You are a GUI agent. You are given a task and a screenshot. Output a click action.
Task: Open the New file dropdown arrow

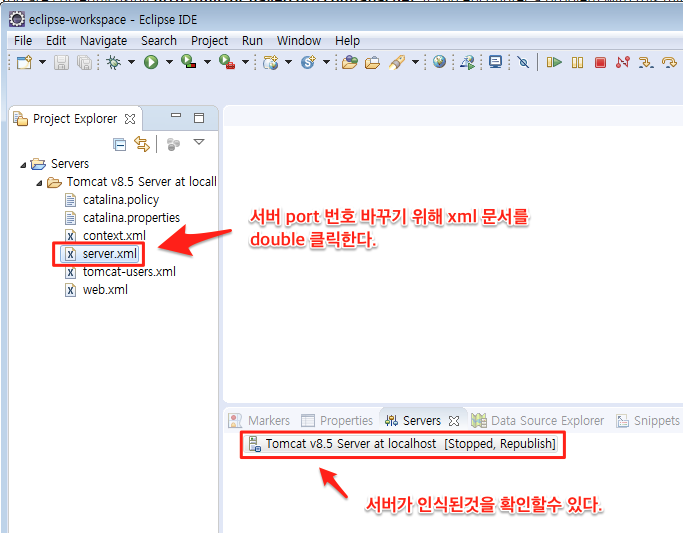pyautogui.click(x=42, y=62)
